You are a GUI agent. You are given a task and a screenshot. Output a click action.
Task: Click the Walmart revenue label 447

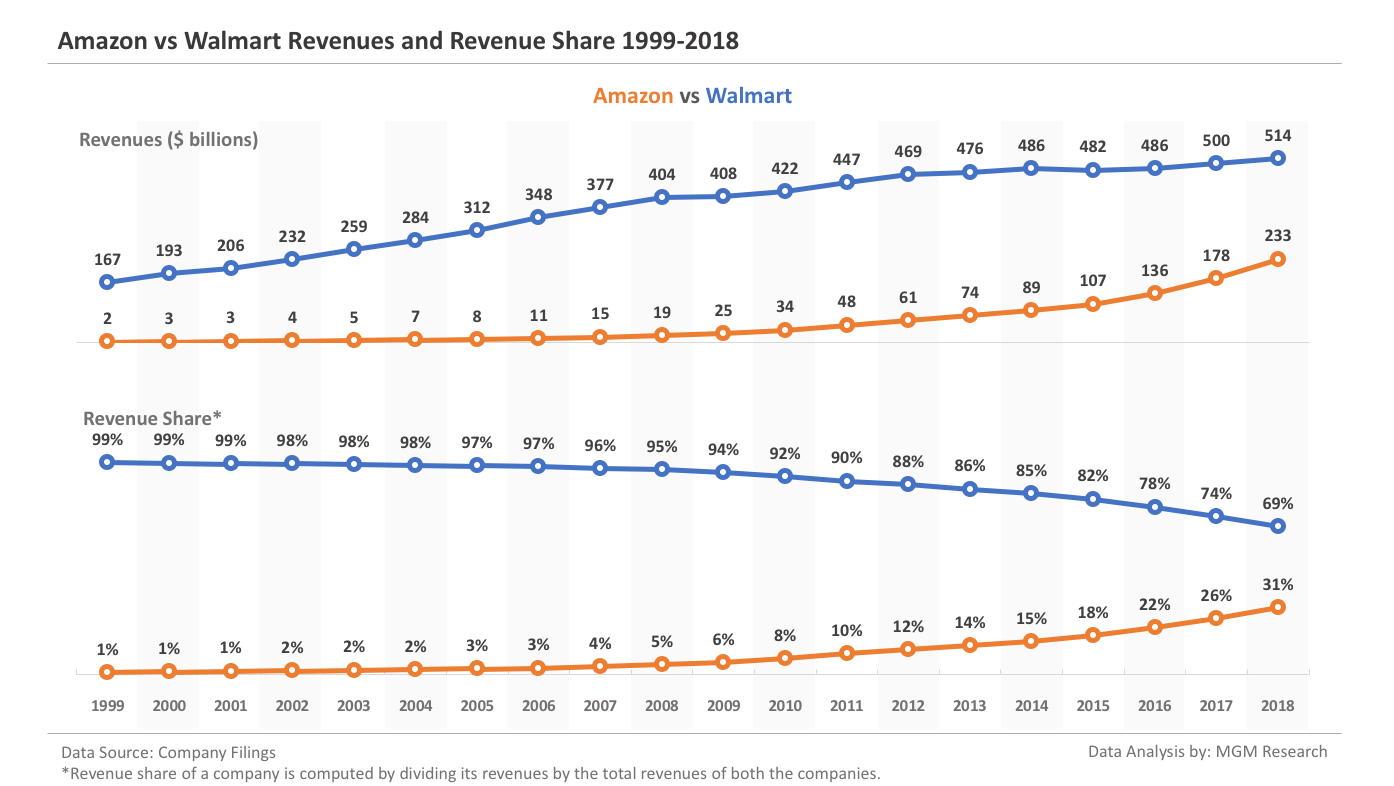pyautogui.click(x=847, y=159)
